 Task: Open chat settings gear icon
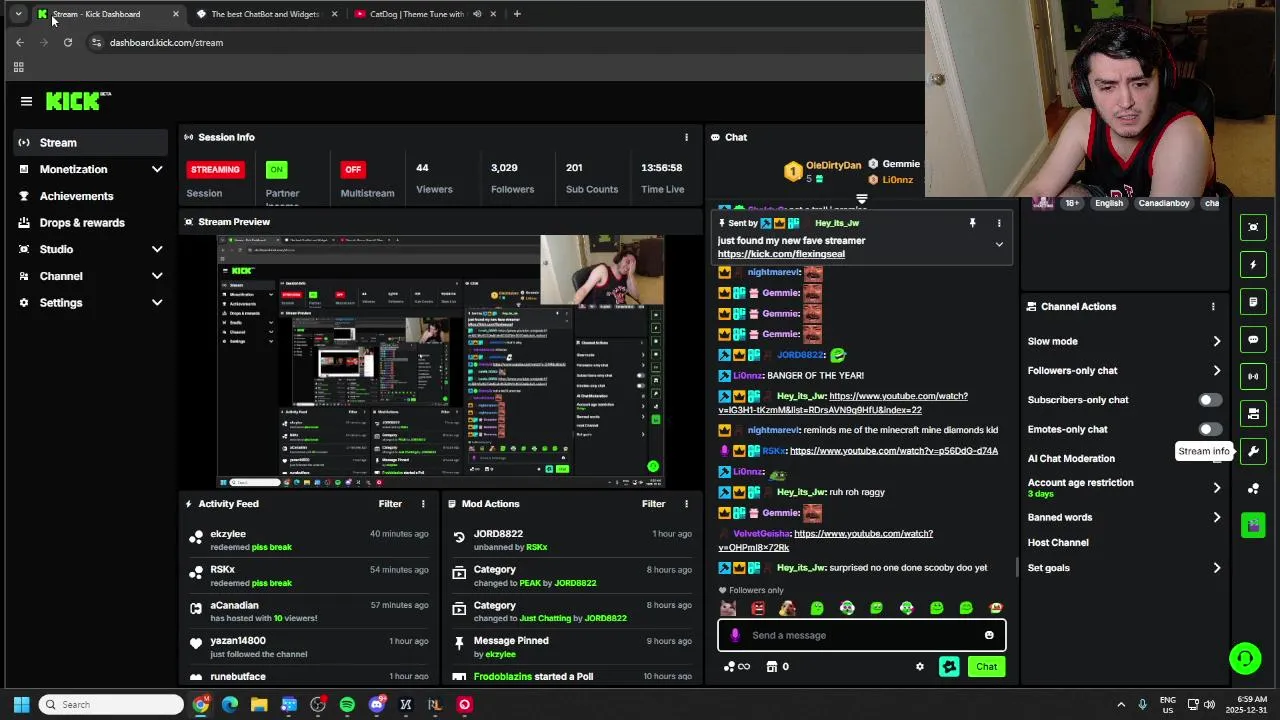[x=920, y=667]
